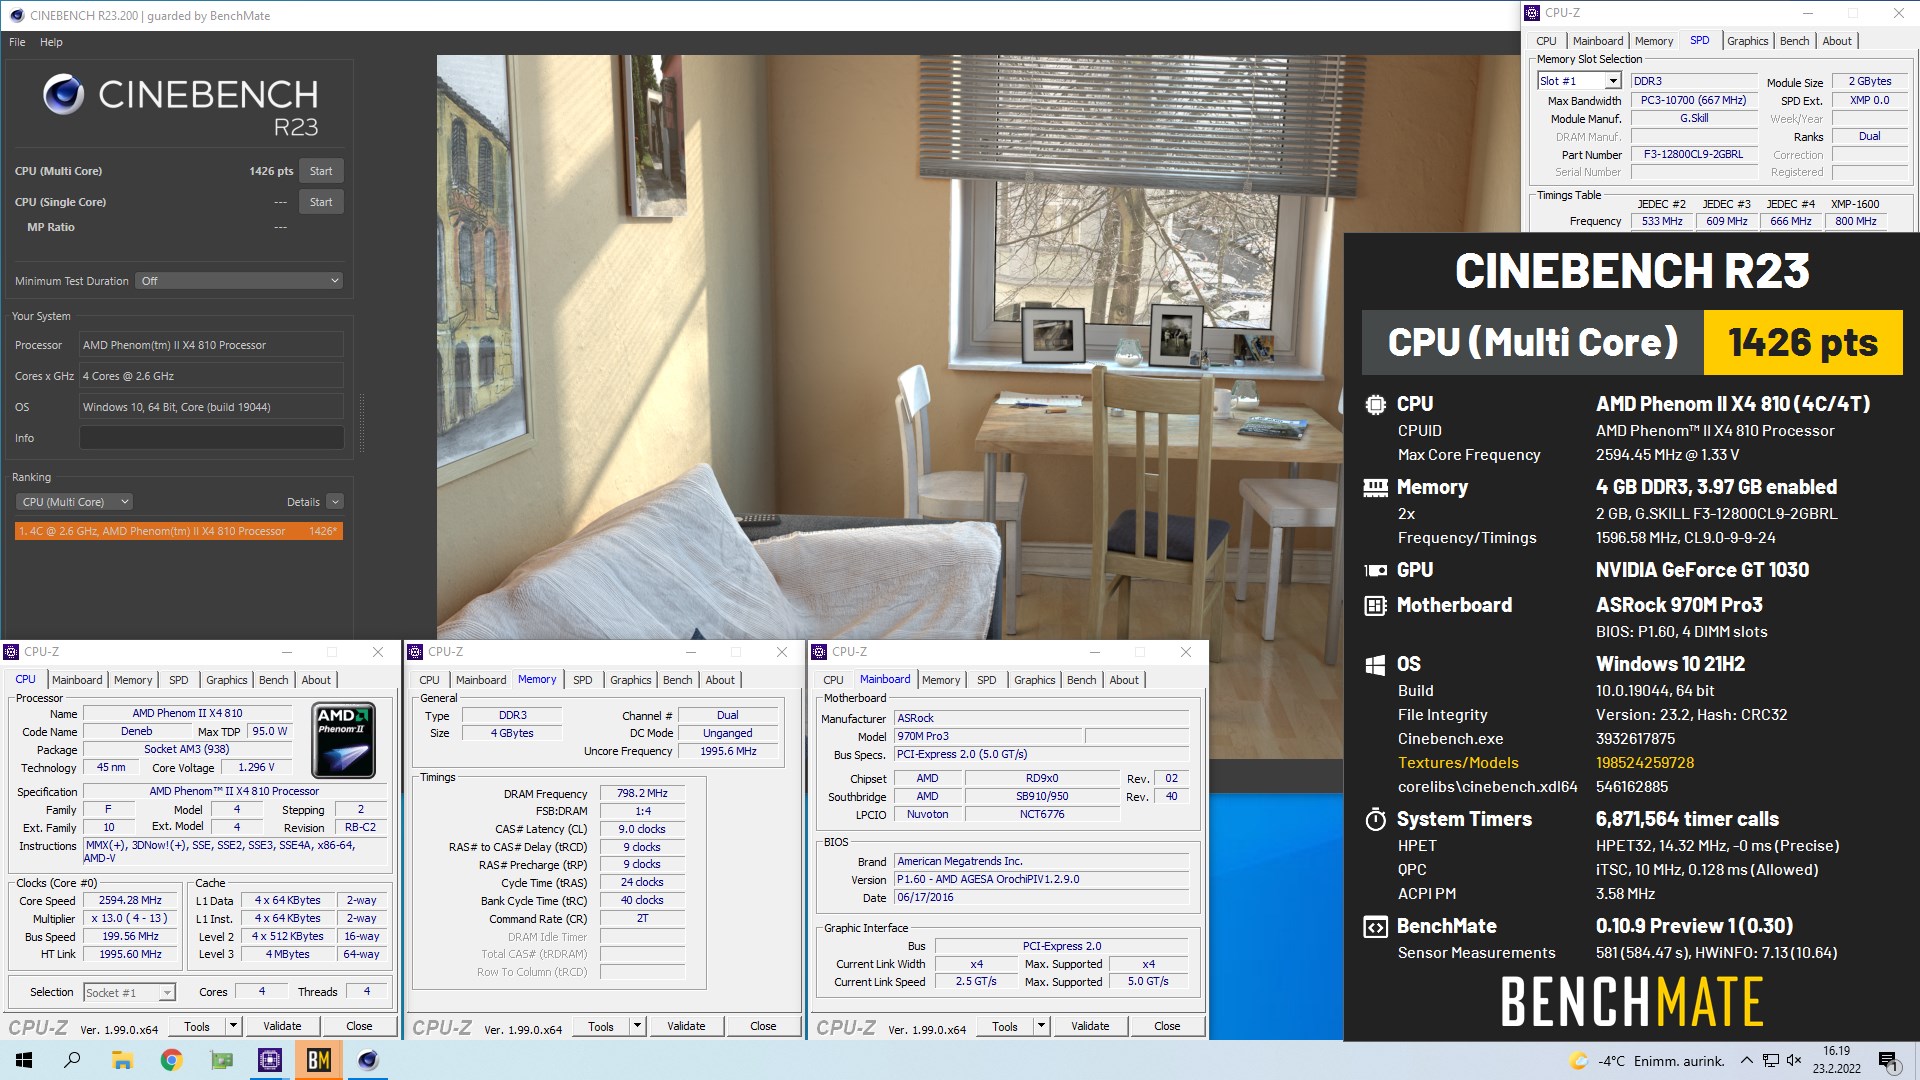Click AMD Phenom II logo in CPU-Z

point(344,741)
